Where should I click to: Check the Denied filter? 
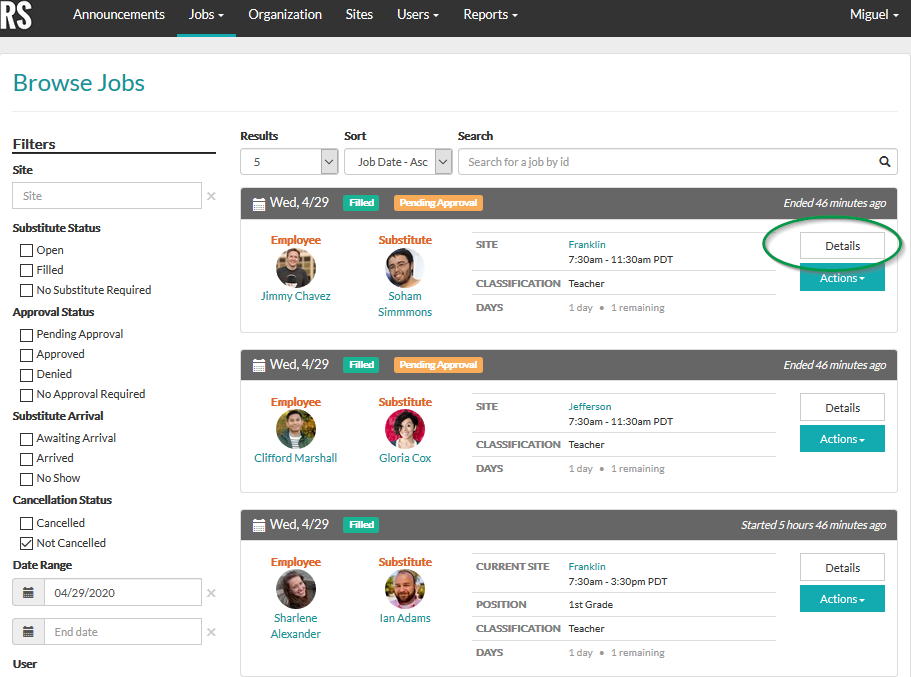[26, 375]
